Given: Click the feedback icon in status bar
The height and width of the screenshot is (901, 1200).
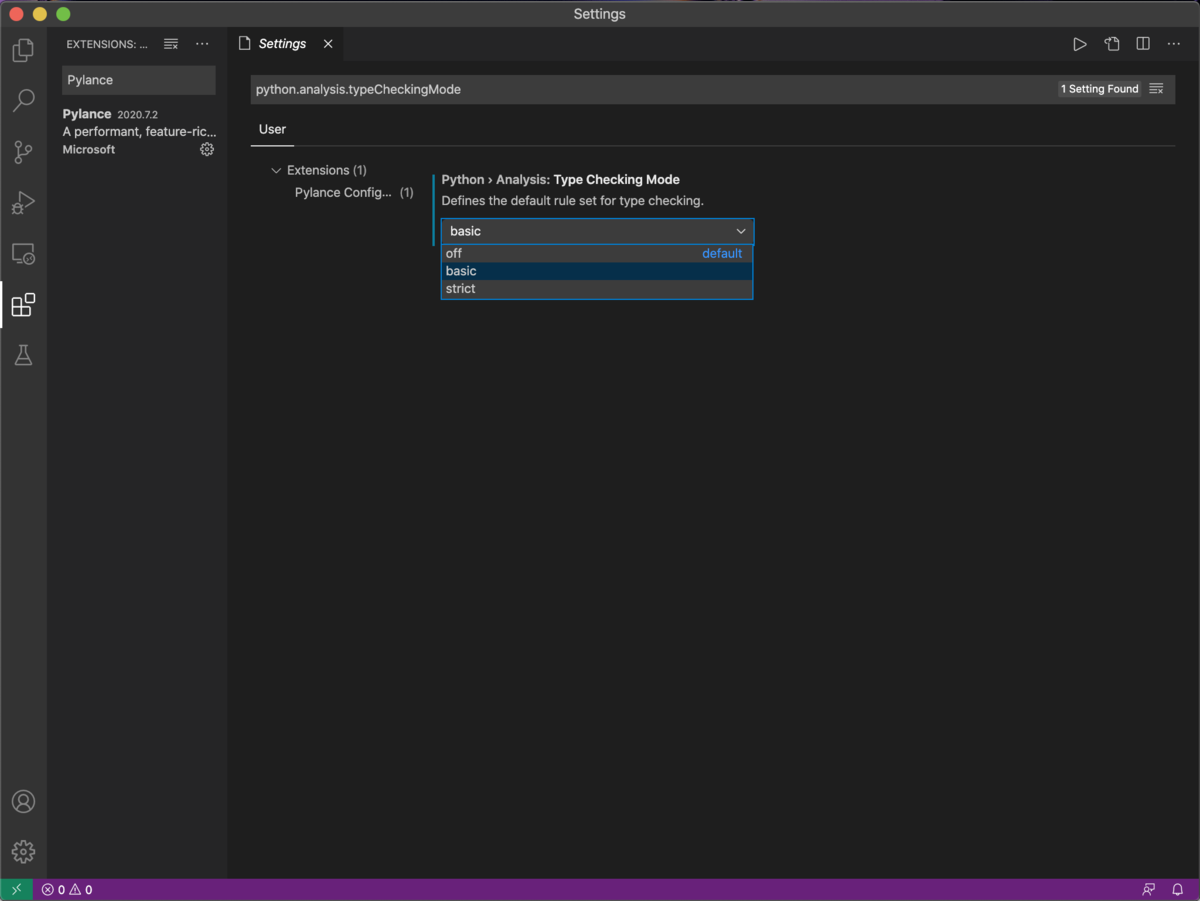Looking at the screenshot, I should (x=1149, y=890).
